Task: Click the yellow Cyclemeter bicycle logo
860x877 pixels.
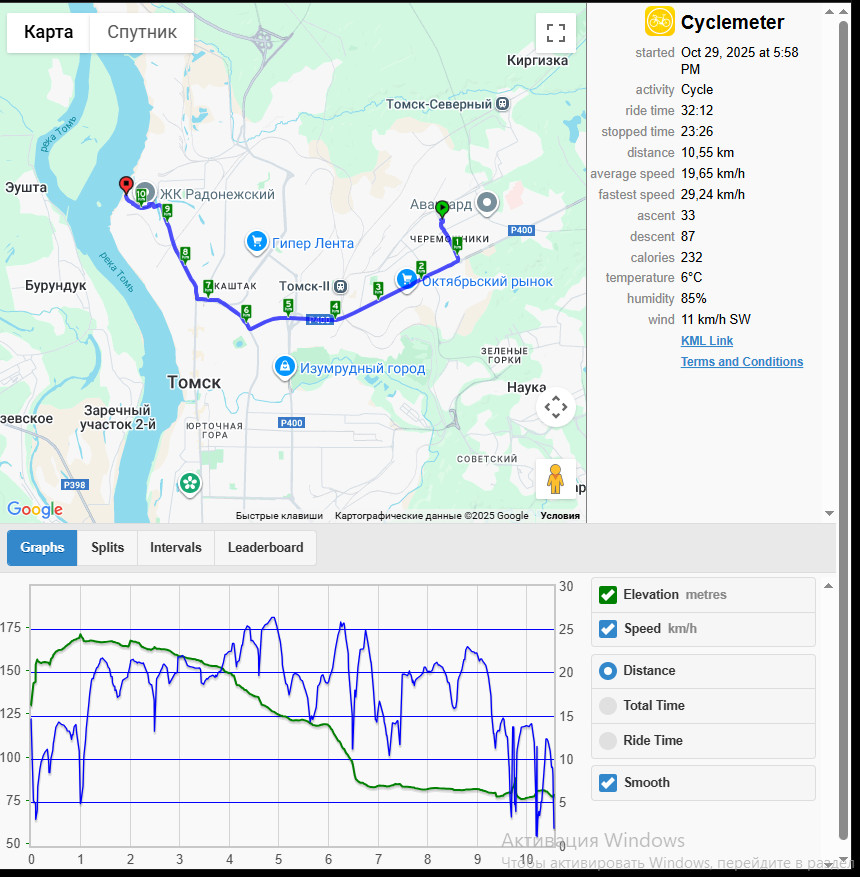Action: 659,21
